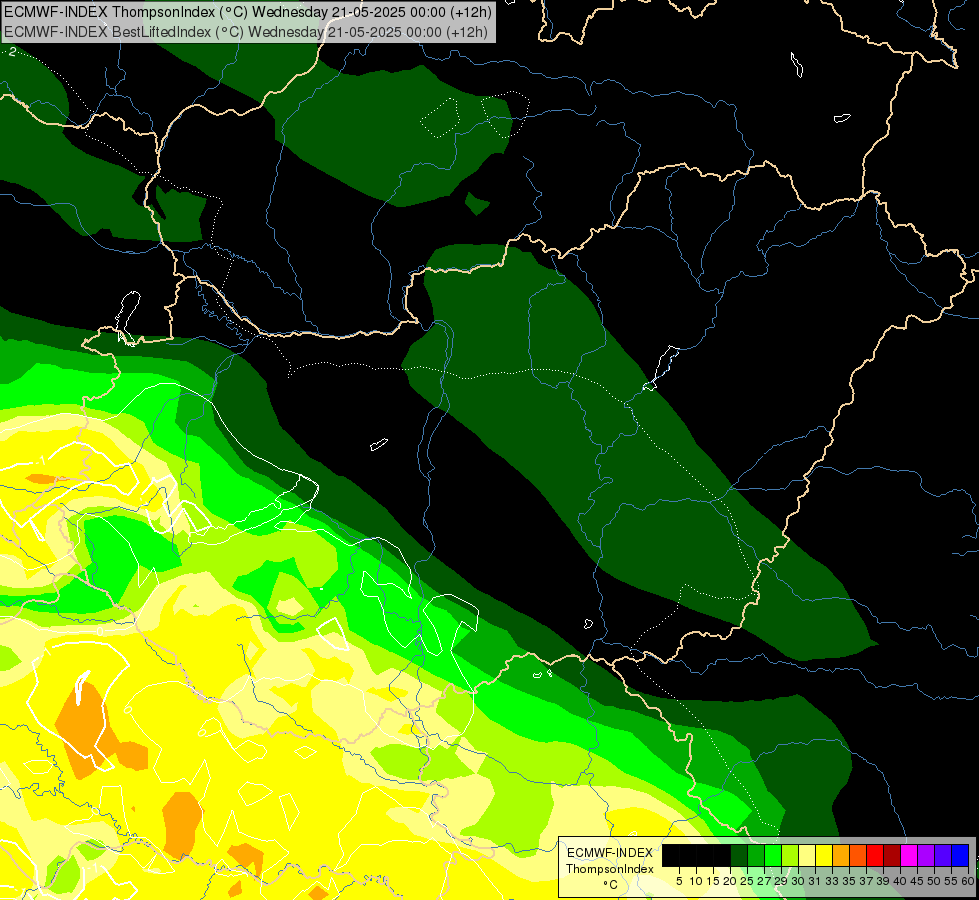This screenshot has width=979, height=900.
Task: Click the legend tick label 25
Action: coord(747,881)
